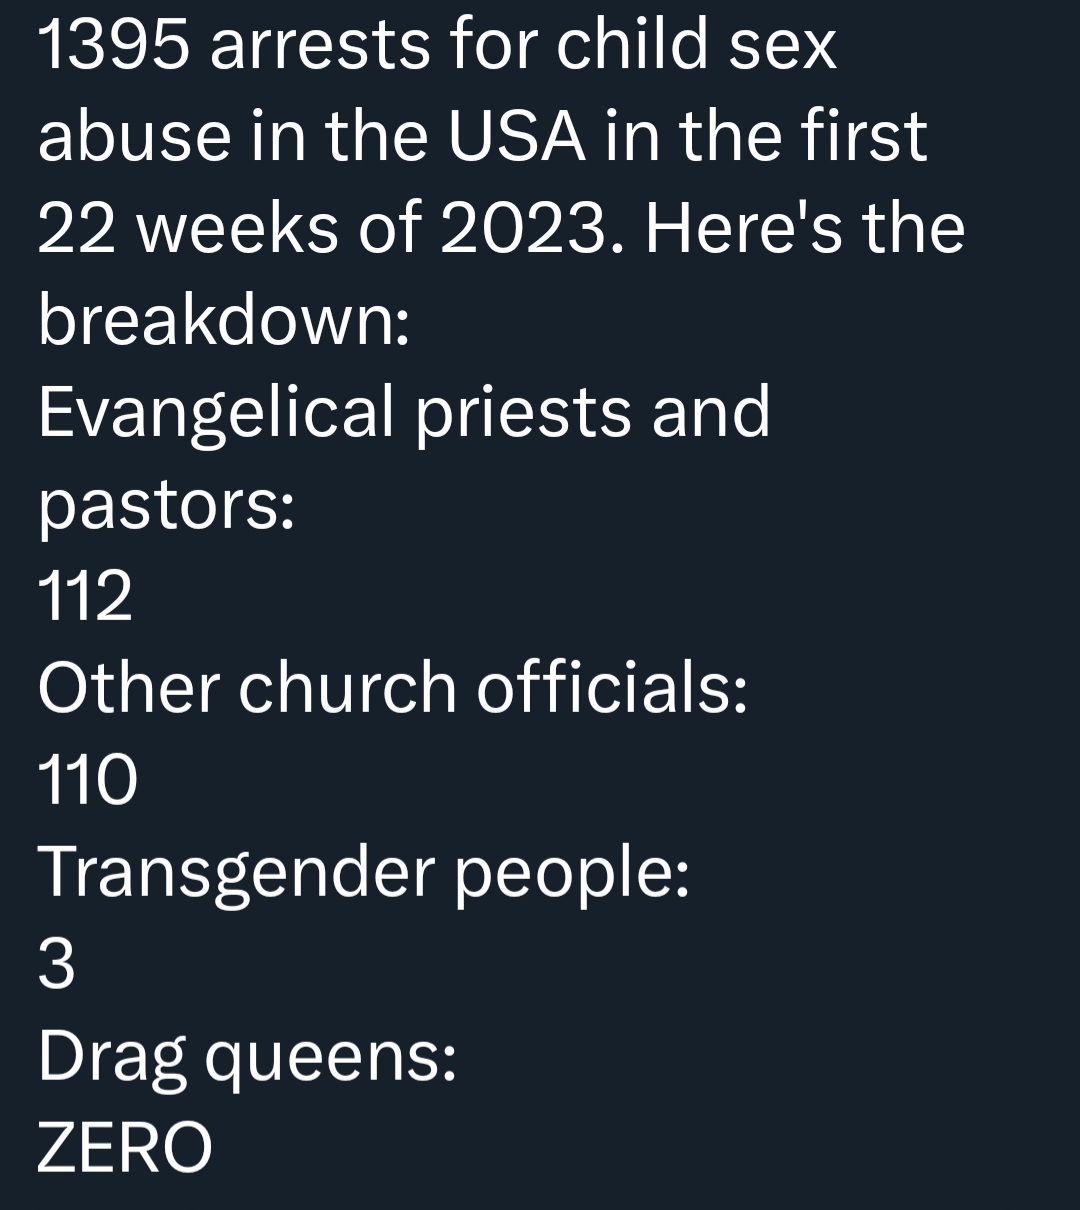Image resolution: width=1080 pixels, height=1210 pixels.
Task: Tap the word "ZERO" on the last line
Action: (x=125, y=1147)
